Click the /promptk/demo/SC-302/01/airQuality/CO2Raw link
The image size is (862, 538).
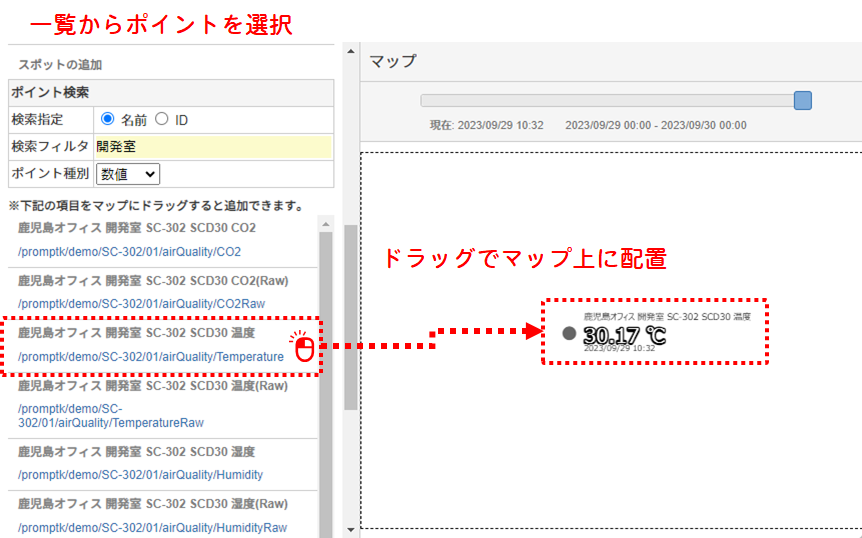pyautogui.click(x=141, y=304)
